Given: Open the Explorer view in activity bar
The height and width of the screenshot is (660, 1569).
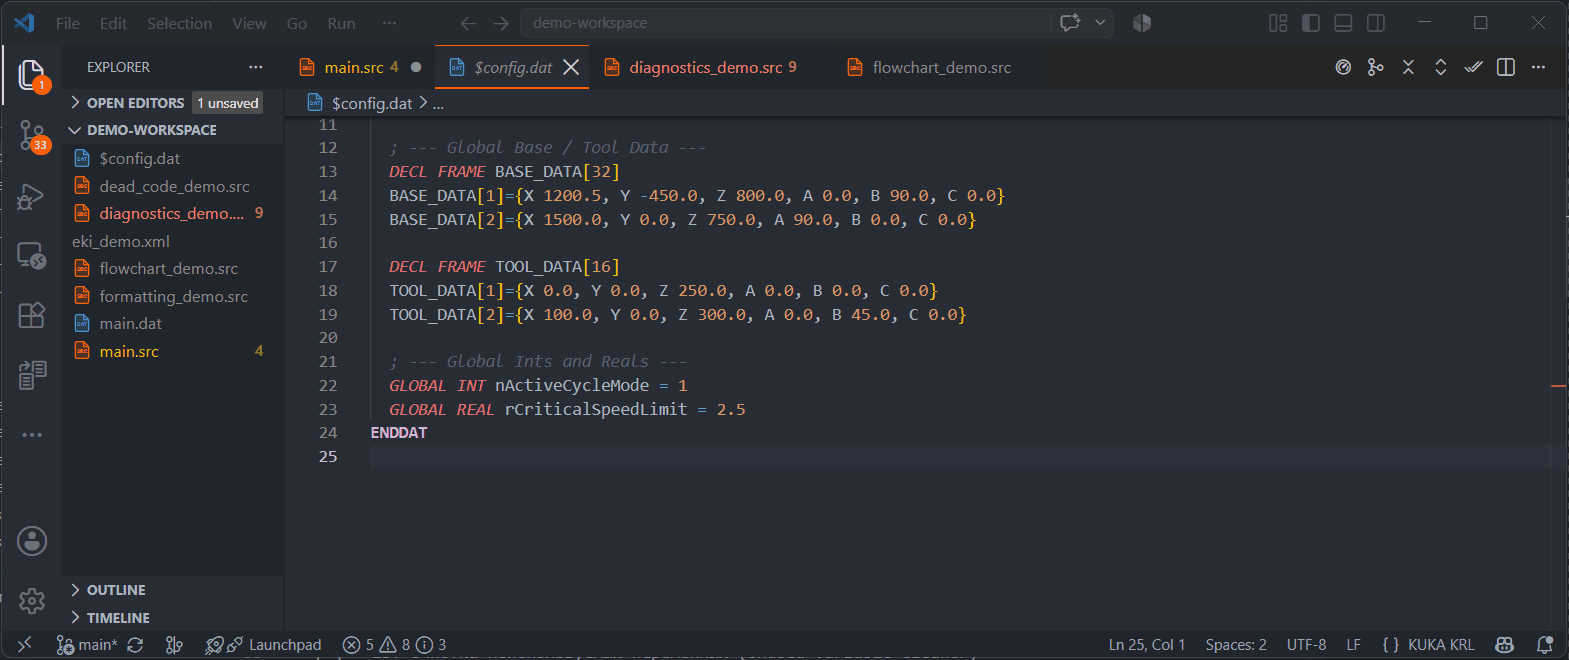Looking at the screenshot, I should (x=32, y=75).
